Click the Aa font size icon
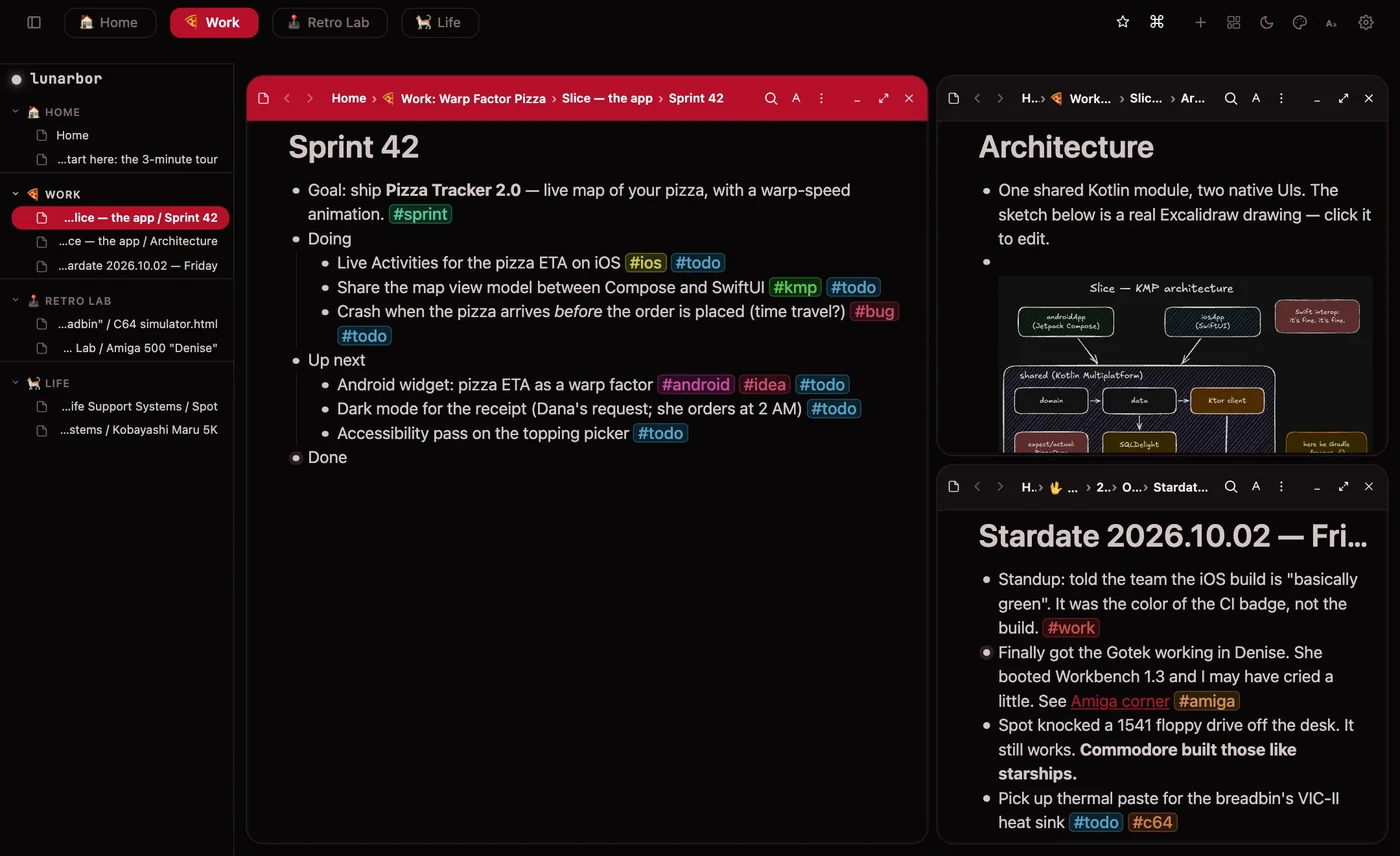 1331,22
